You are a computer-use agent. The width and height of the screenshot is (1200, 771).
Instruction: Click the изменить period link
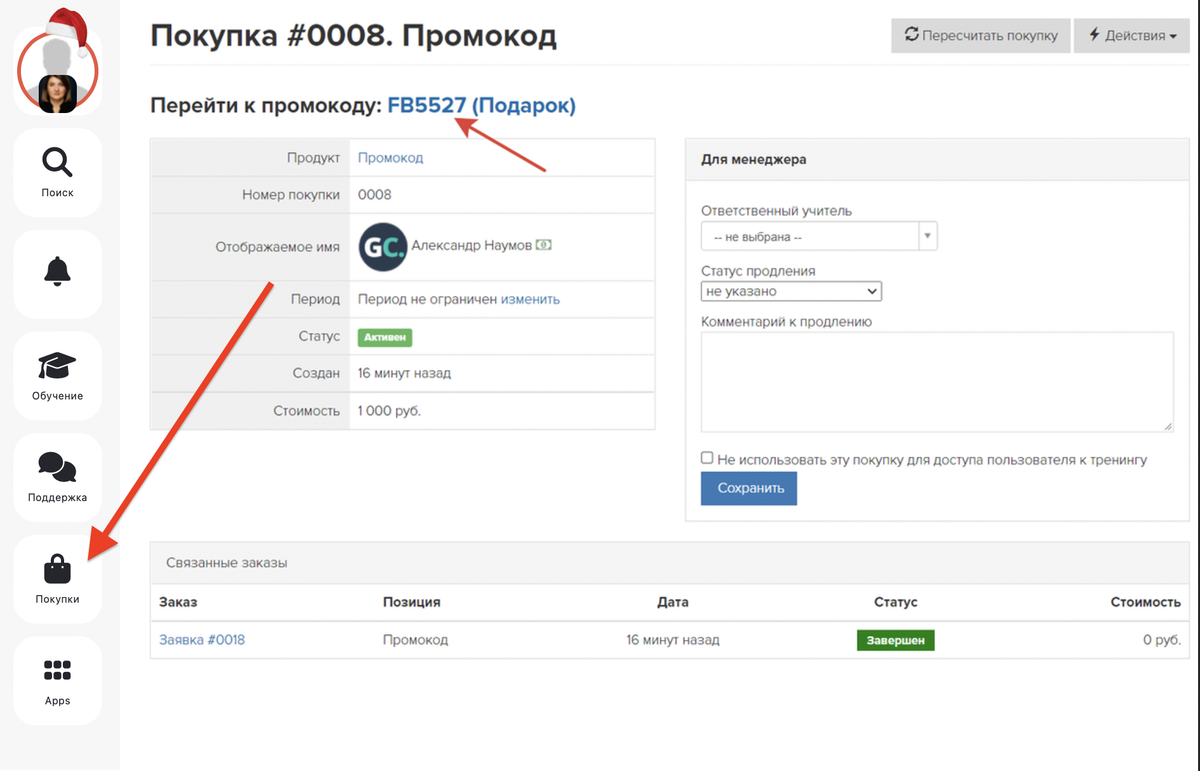pos(530,299)
